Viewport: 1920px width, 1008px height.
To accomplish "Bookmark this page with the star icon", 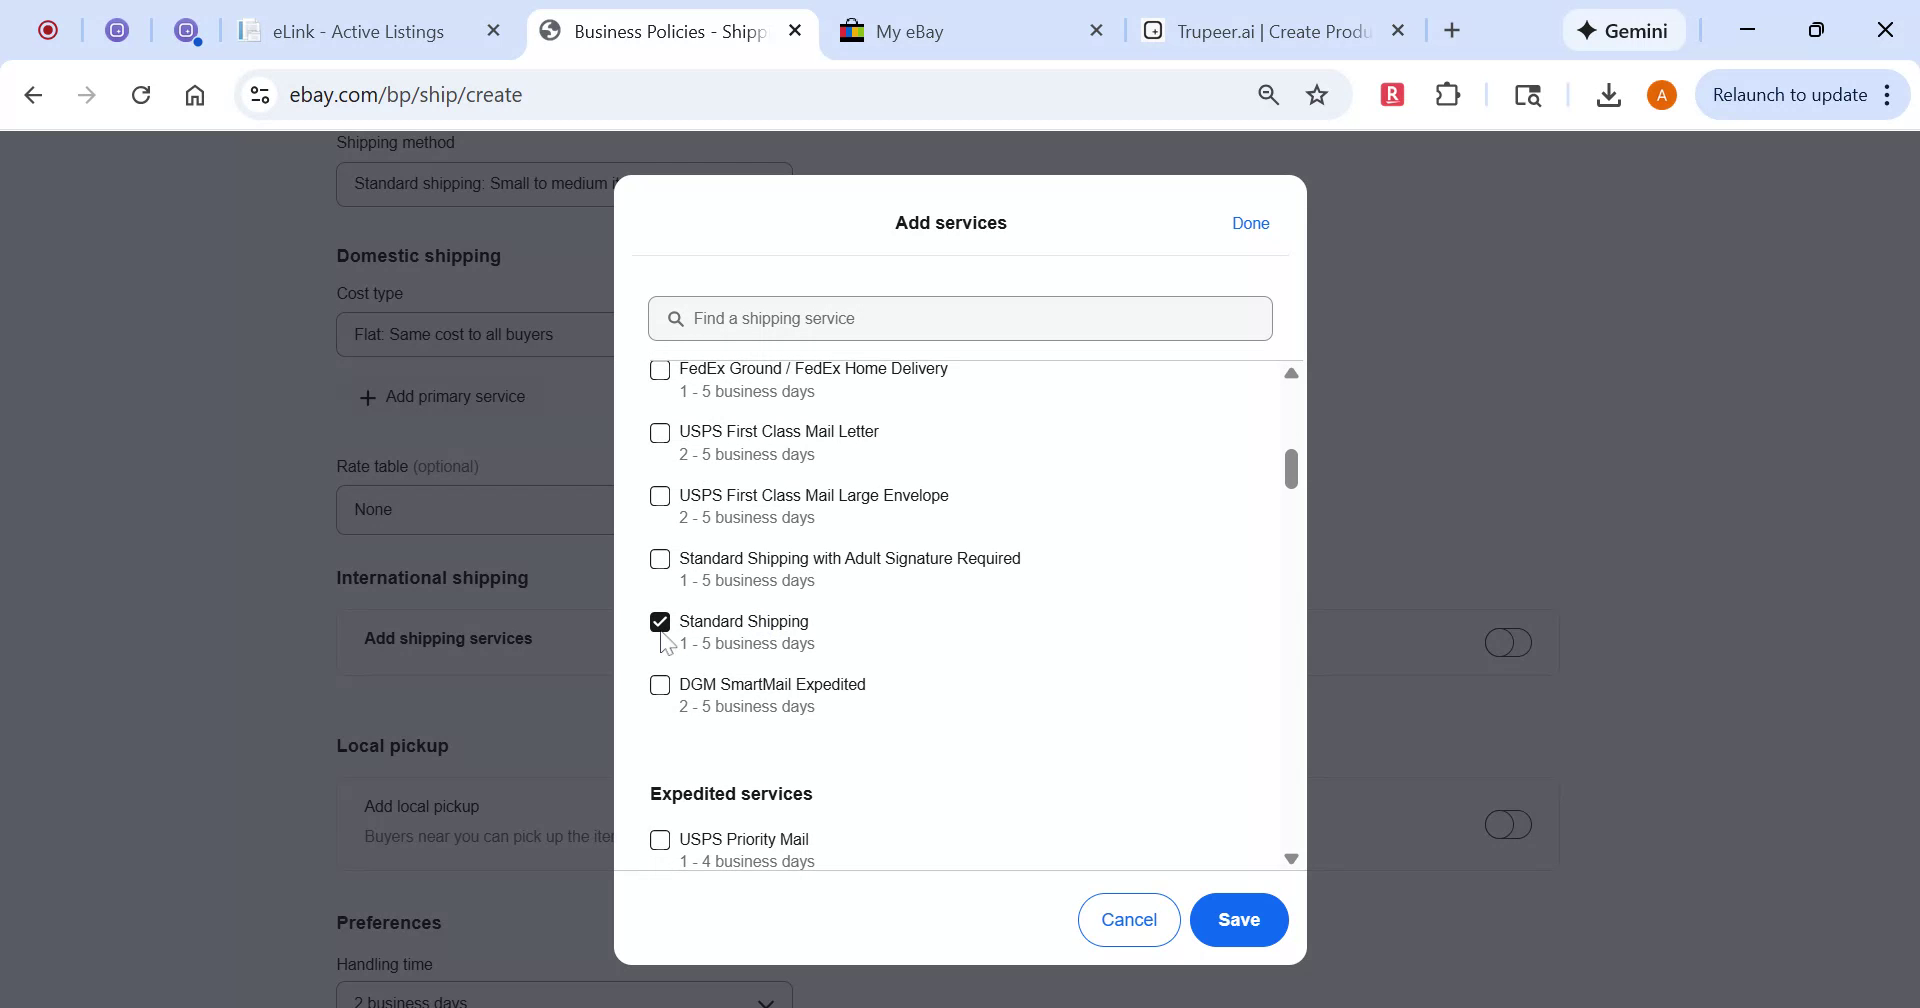I will pyautogui.click(x=1317, y=94).
